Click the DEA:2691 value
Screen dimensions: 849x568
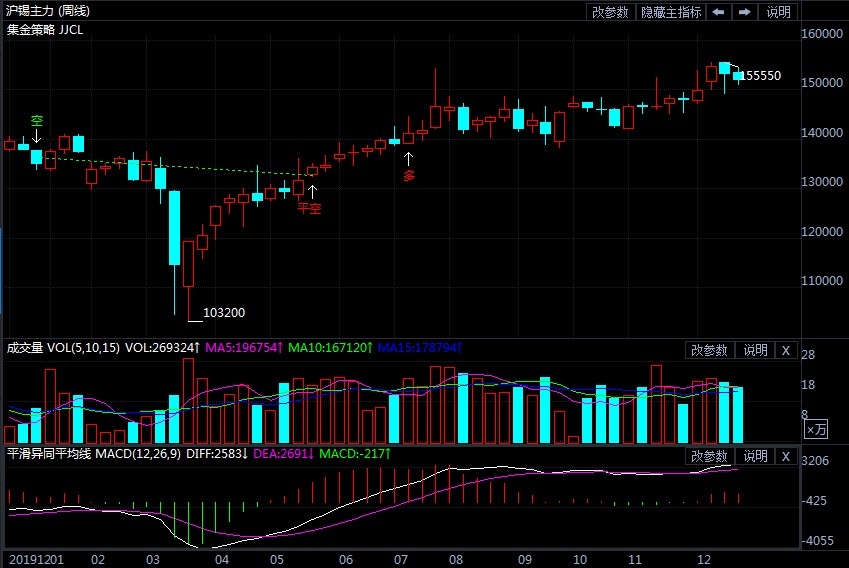click(x=283, y=454)
